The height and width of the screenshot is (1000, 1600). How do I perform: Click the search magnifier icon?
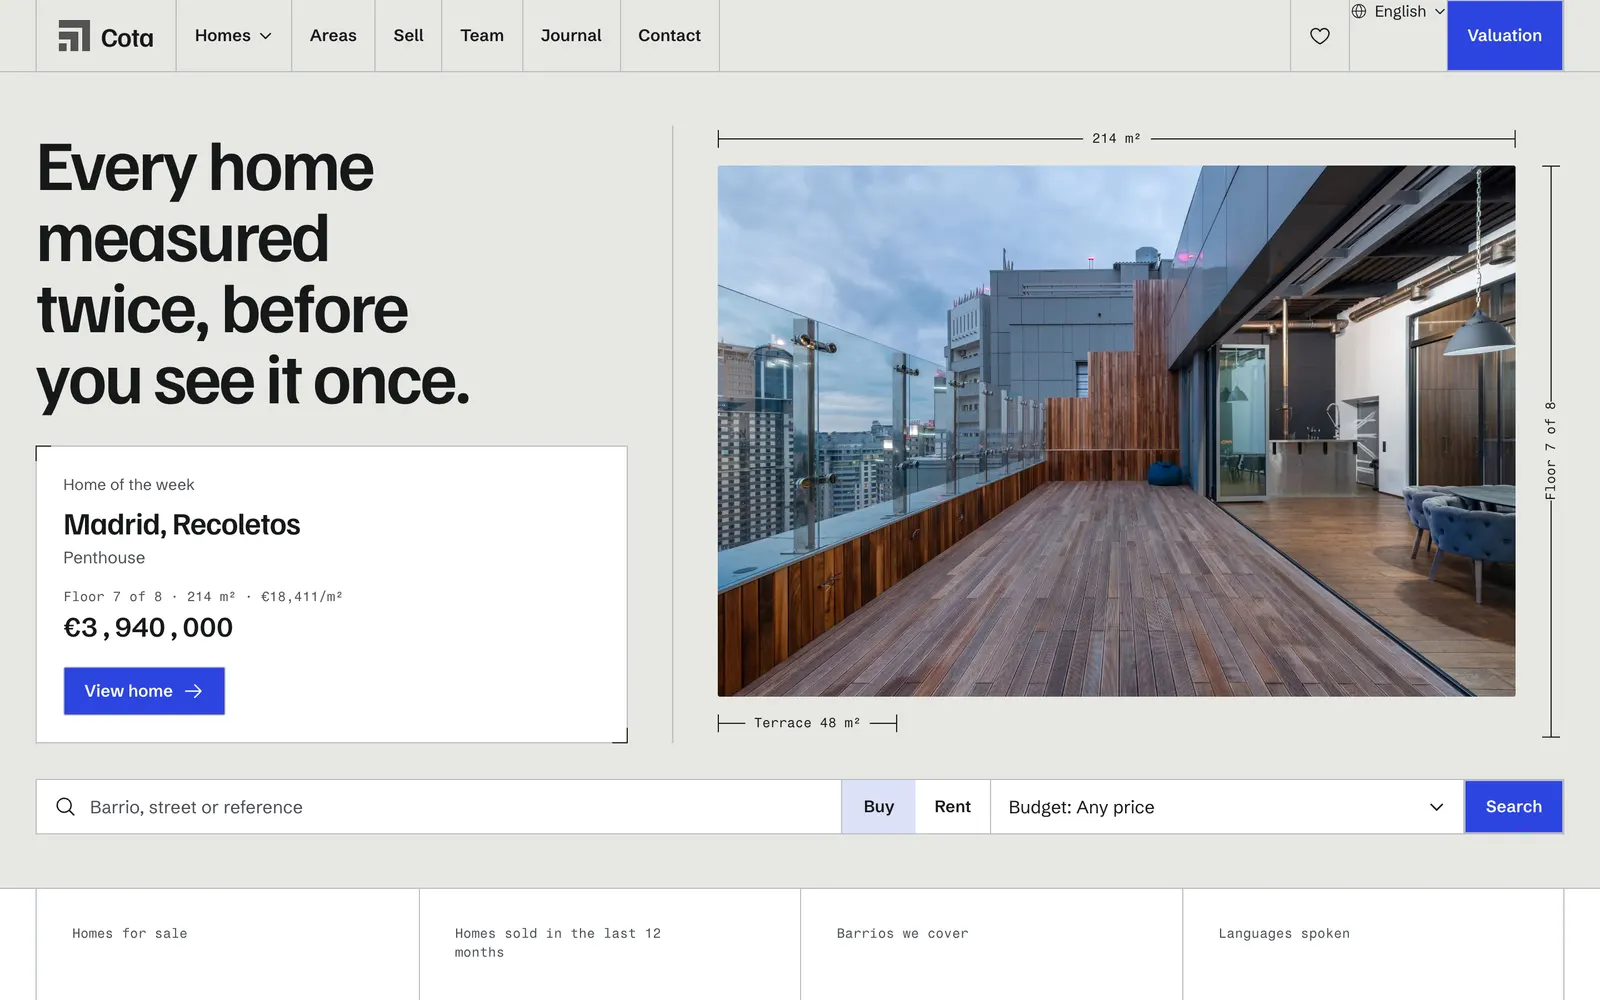pos(65,807)
